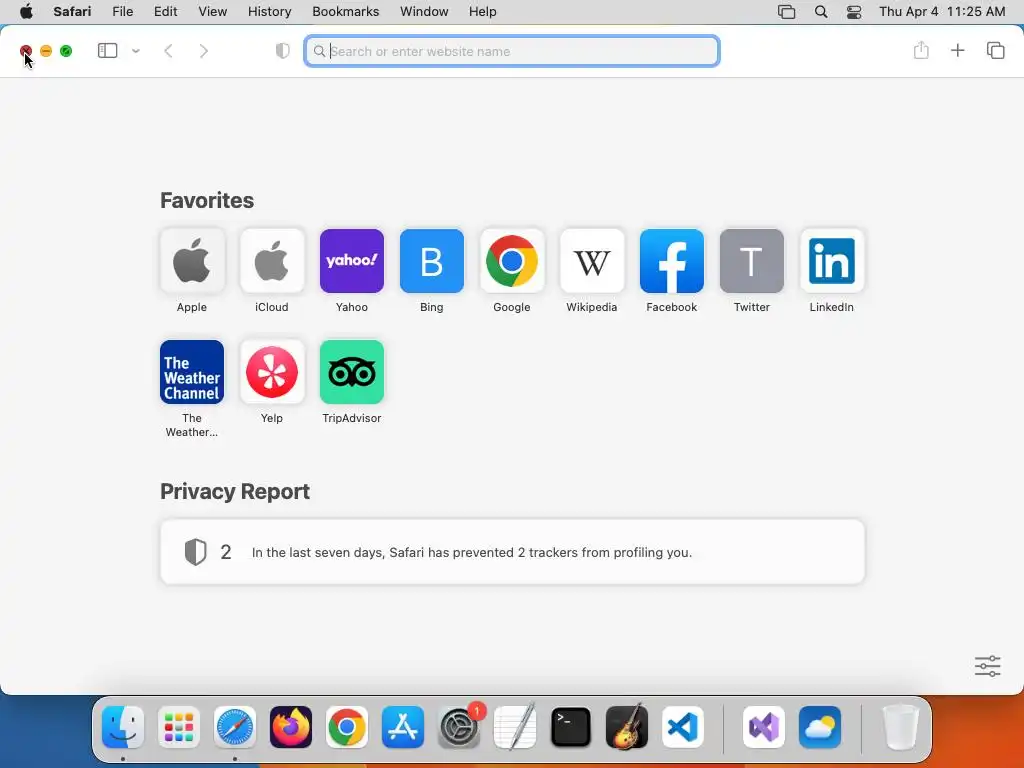Open the File menu
This screenshot has height=768, width=1024.
click(x=122, y=12)
